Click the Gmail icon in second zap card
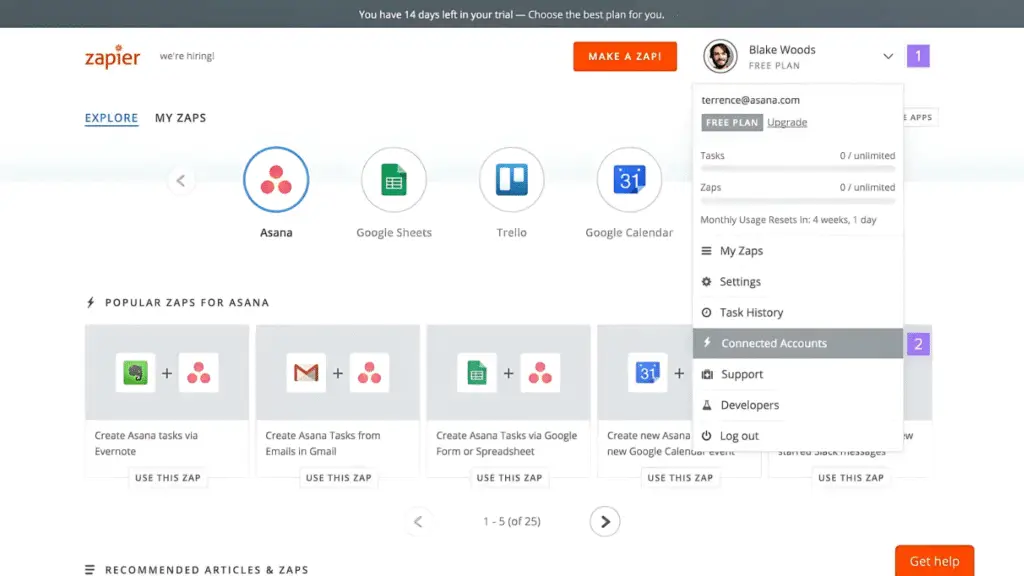The height and width of the screenshot is (576, 1024). tap(306, 373)
